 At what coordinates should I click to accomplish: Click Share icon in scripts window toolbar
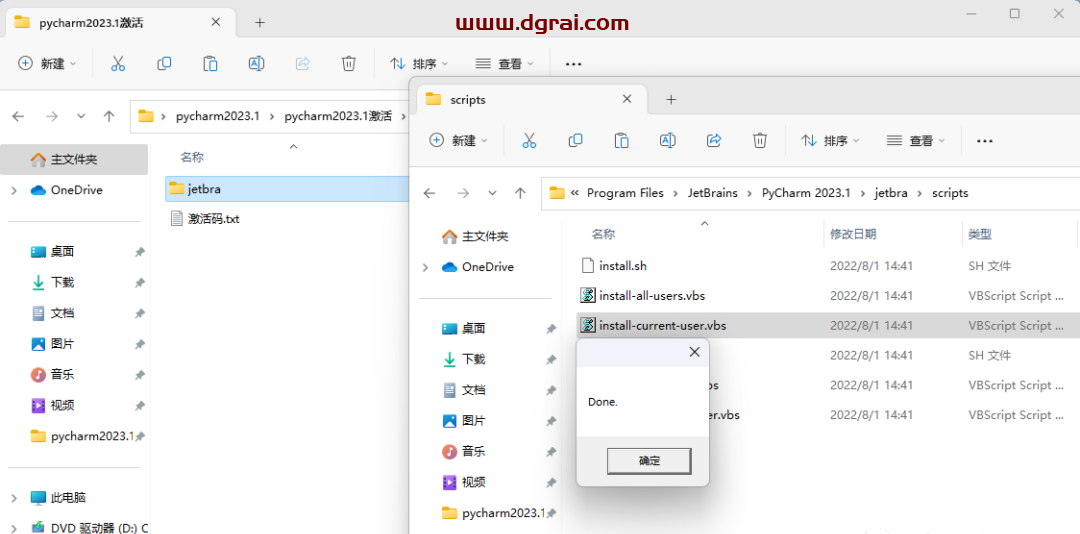pos(714,141)
